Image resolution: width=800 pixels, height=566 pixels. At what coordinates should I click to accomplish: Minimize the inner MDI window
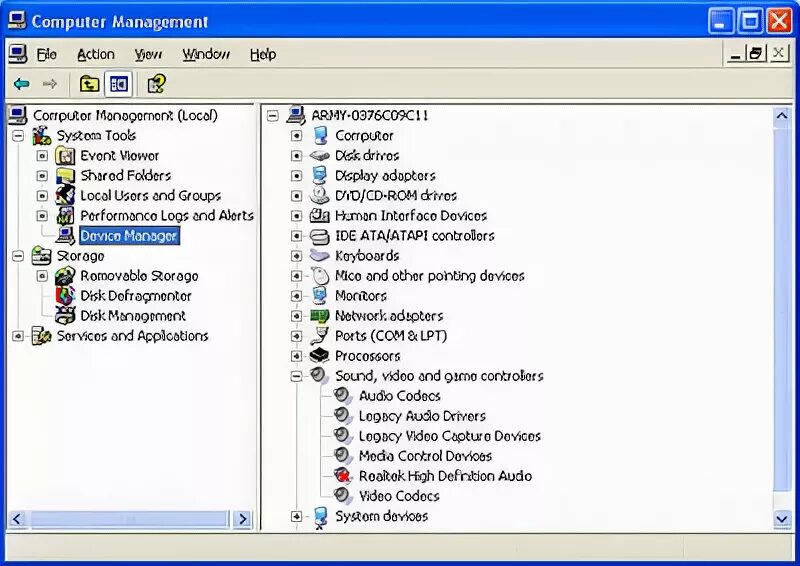[x=735, y=53]
